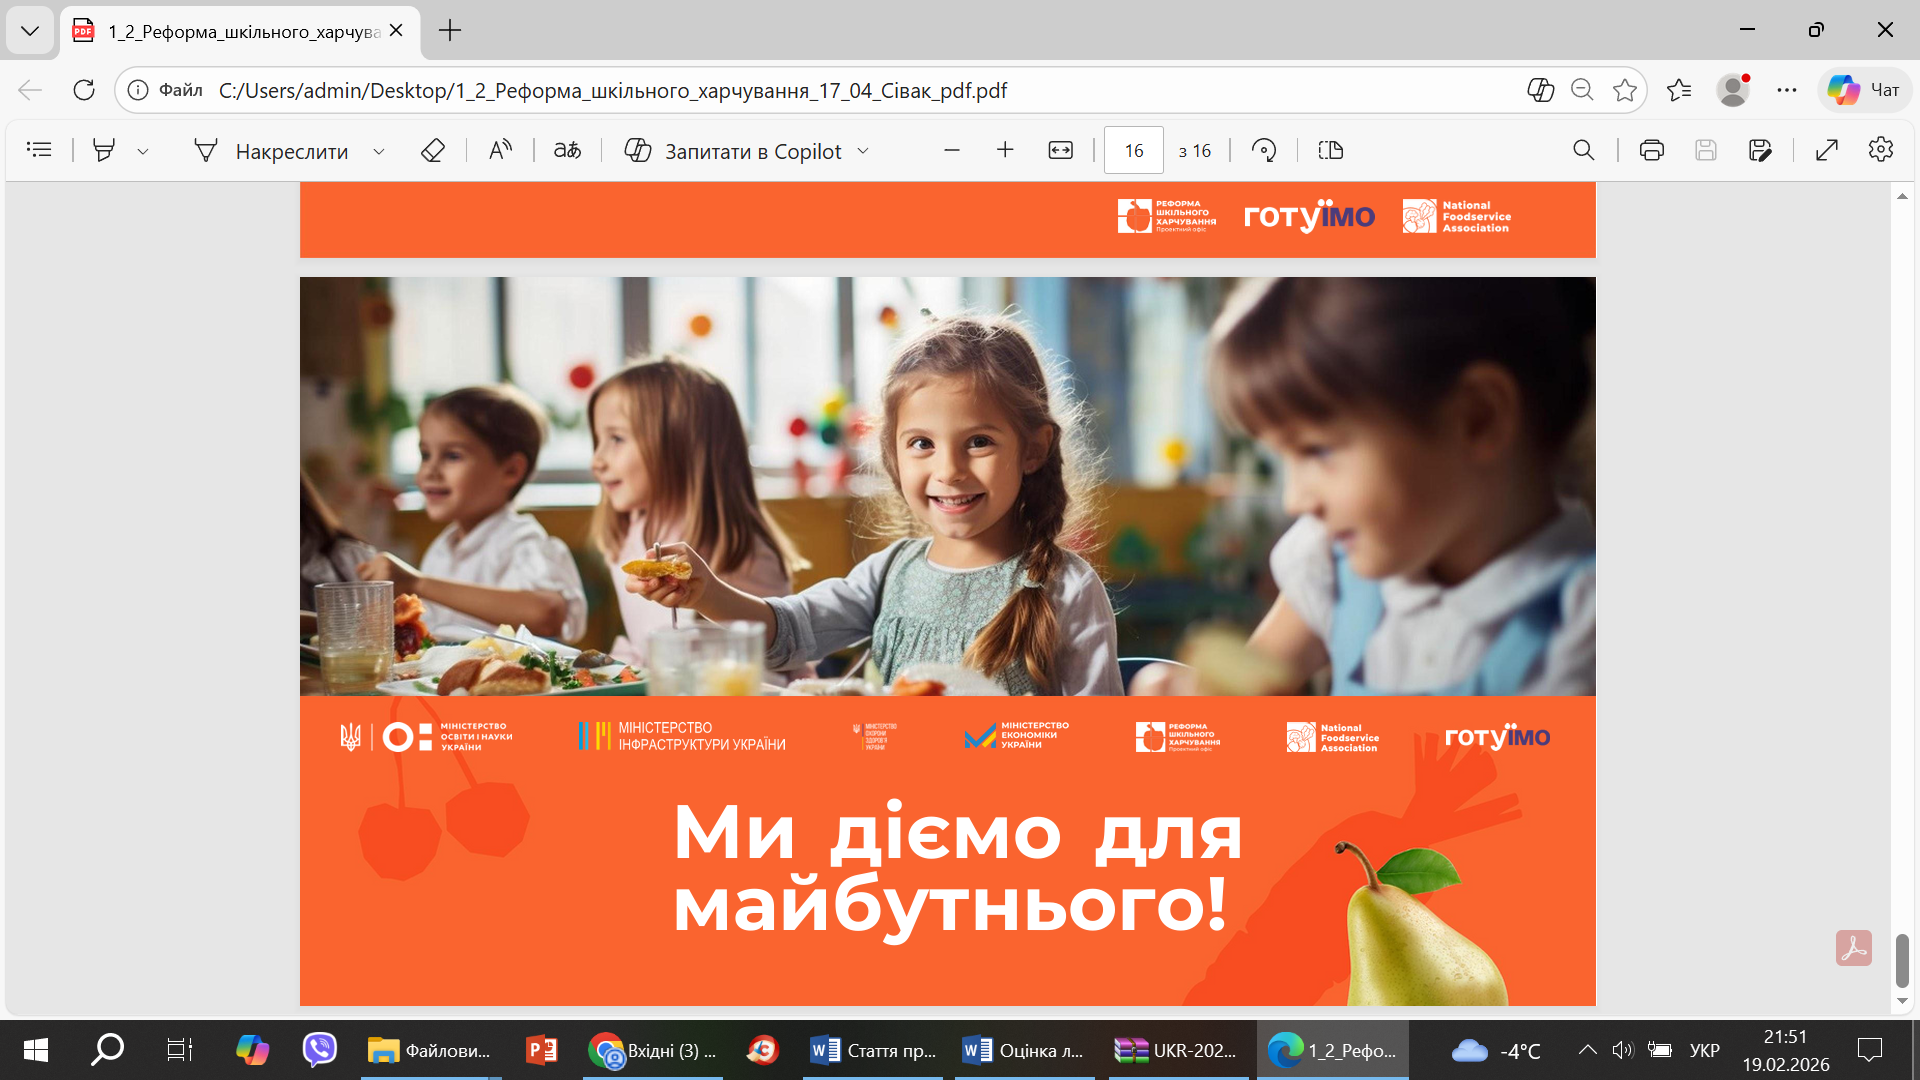Click the translate icon in toolbar
Viewport: 1920px width, 1080px height.
567,150
